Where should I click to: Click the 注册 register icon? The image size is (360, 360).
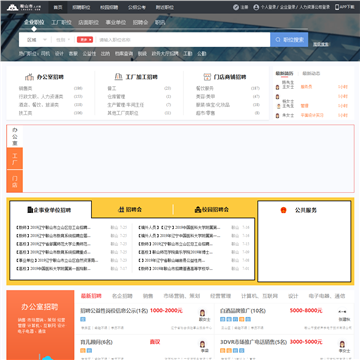[x=236, y=7]
